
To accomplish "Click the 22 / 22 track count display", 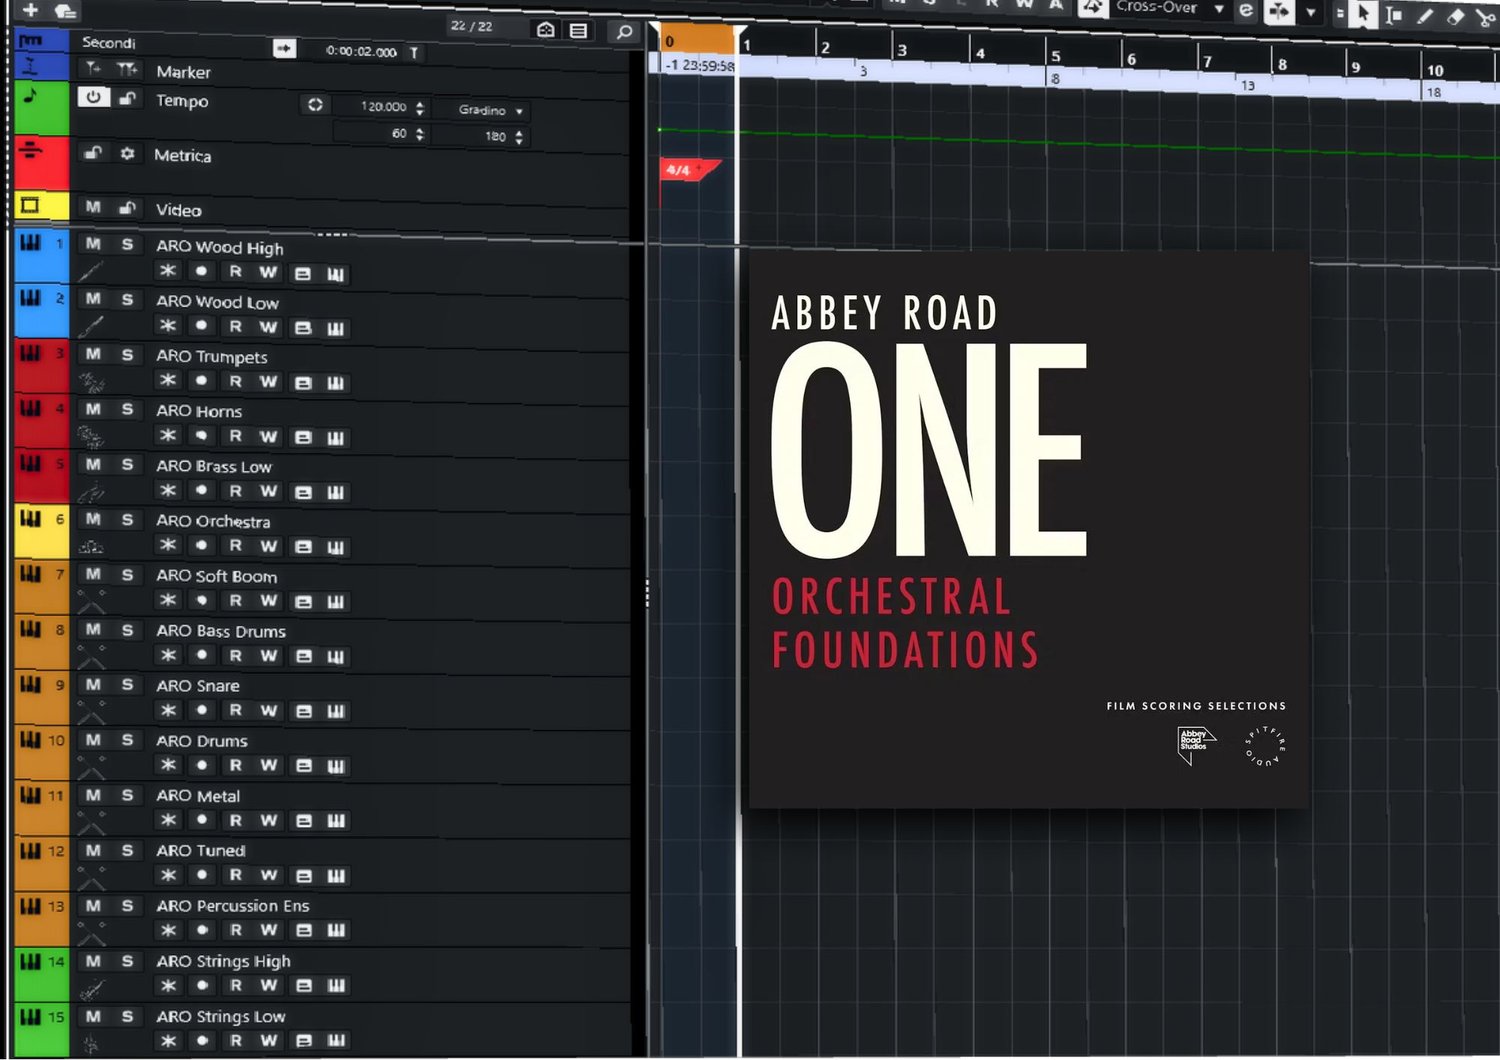I will [472, 26].
